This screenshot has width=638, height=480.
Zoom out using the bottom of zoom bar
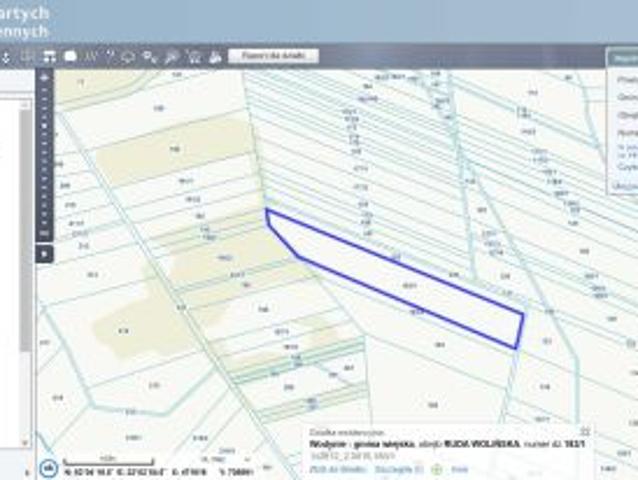45,233
